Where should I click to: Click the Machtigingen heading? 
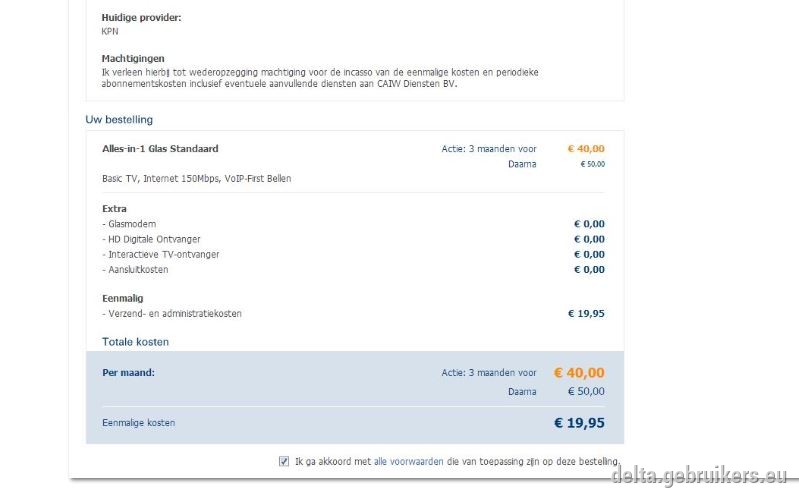pyautogui.click(x=133, y=59)
